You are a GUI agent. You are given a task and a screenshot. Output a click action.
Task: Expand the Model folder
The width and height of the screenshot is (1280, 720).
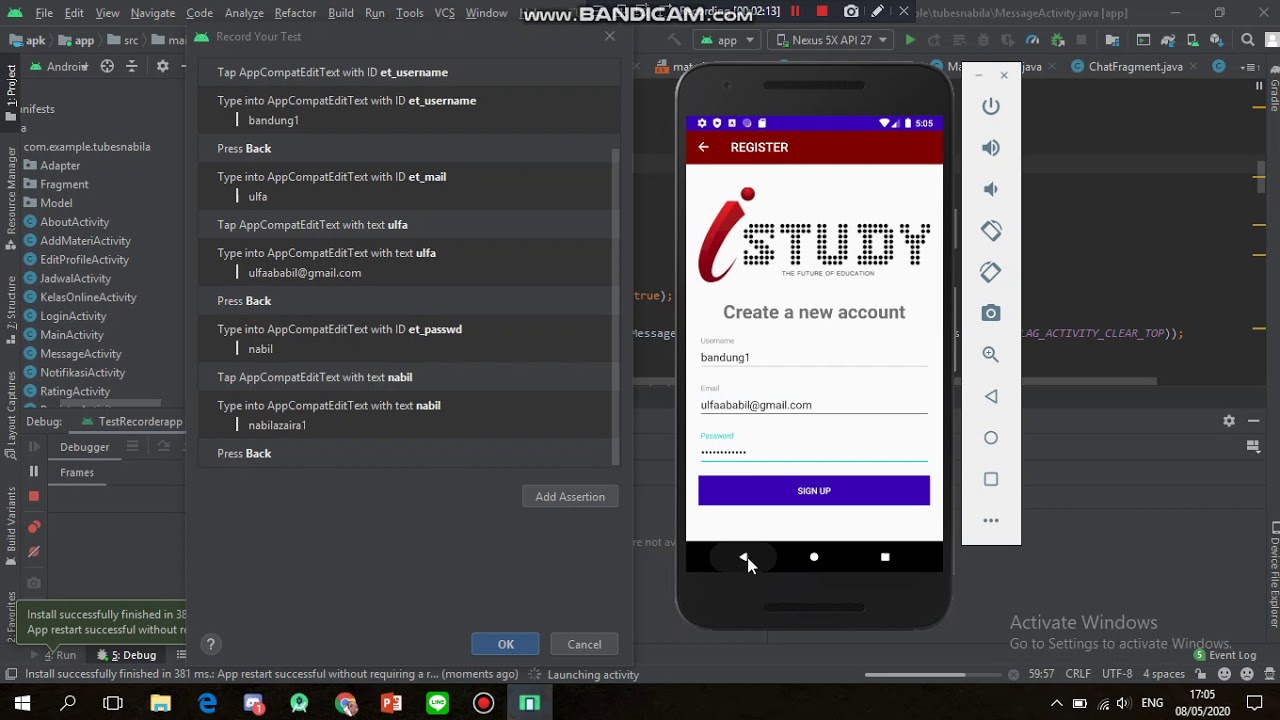(56, 203)
